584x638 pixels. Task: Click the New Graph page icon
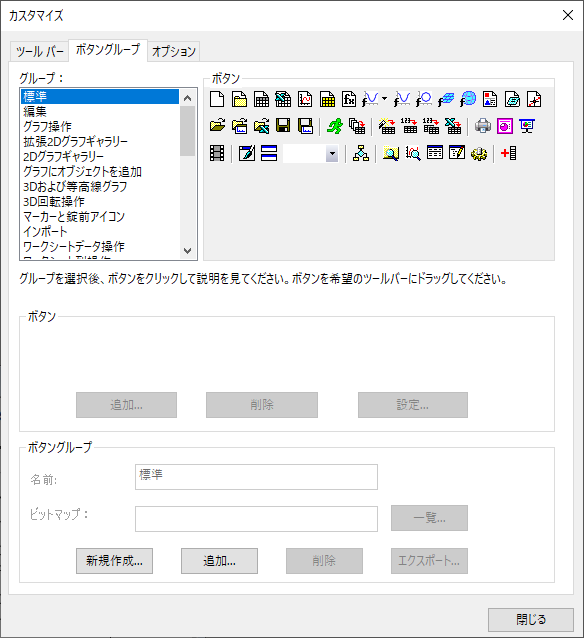[305, 99]
